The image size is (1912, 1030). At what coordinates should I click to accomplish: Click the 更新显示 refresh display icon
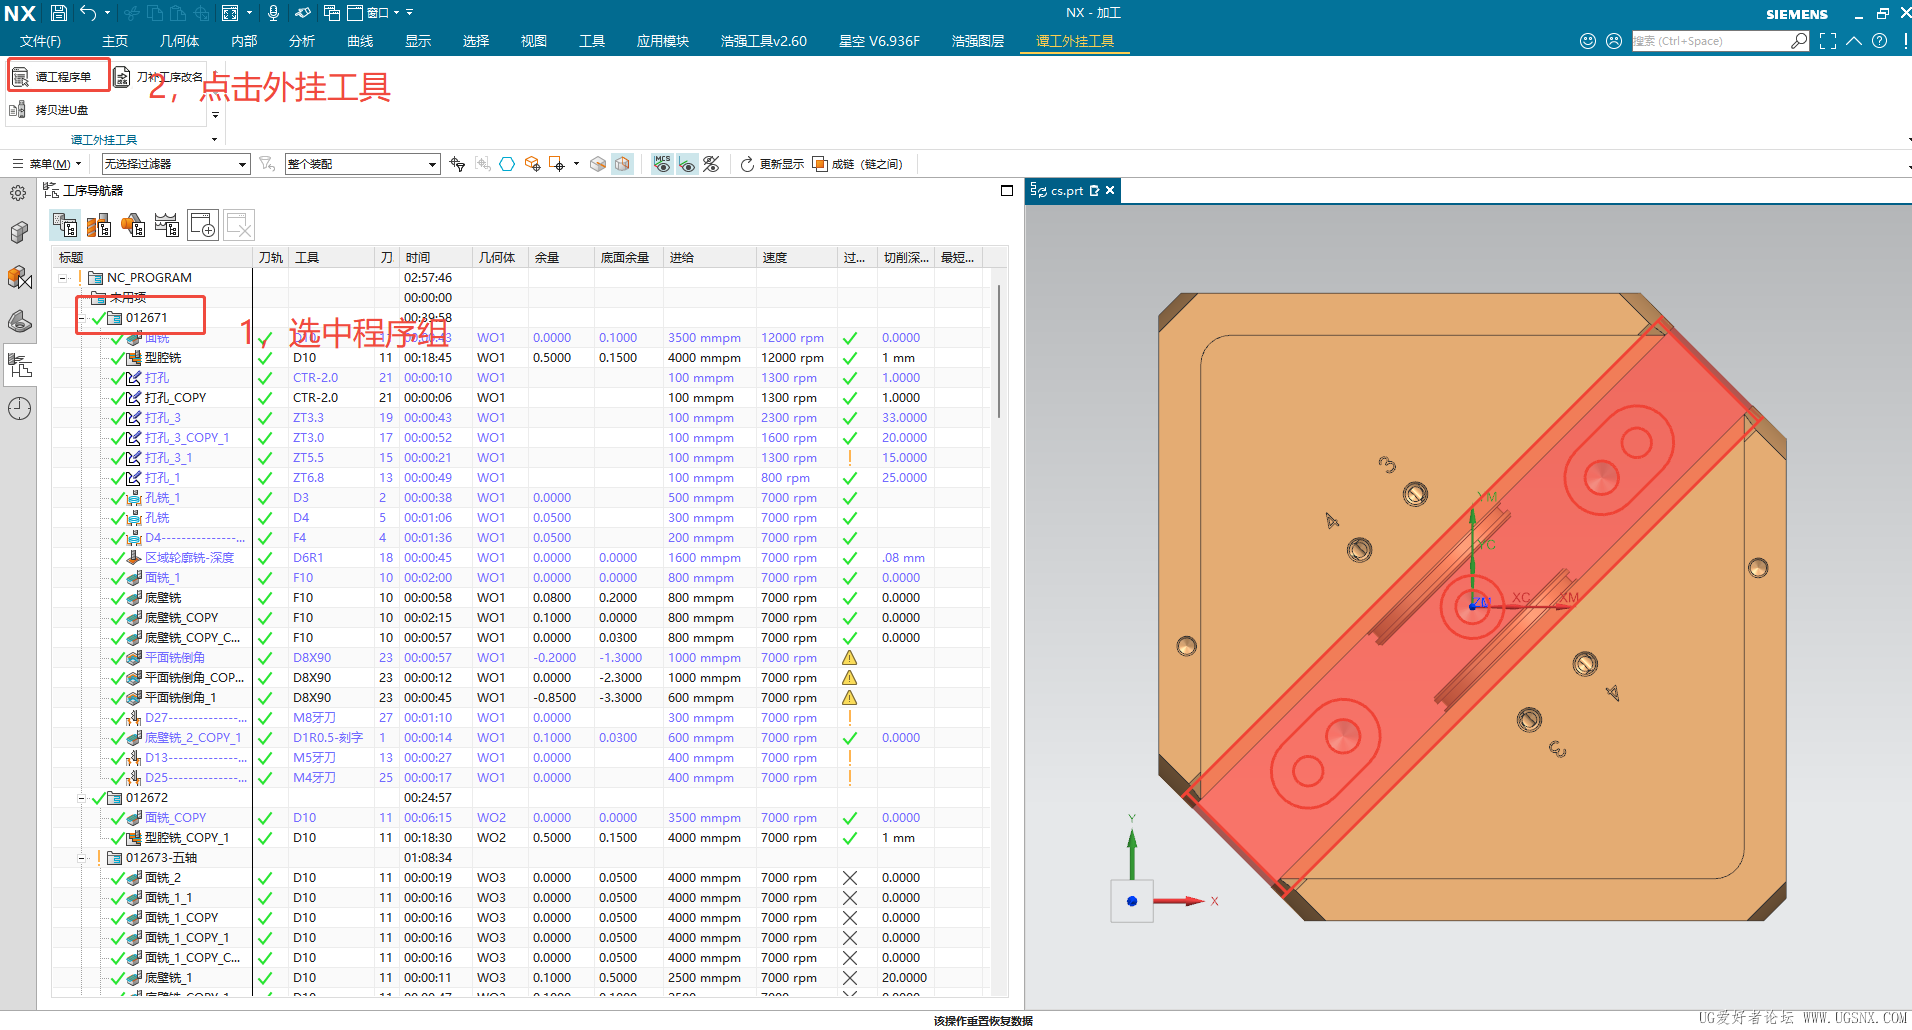tap(747, 164)
